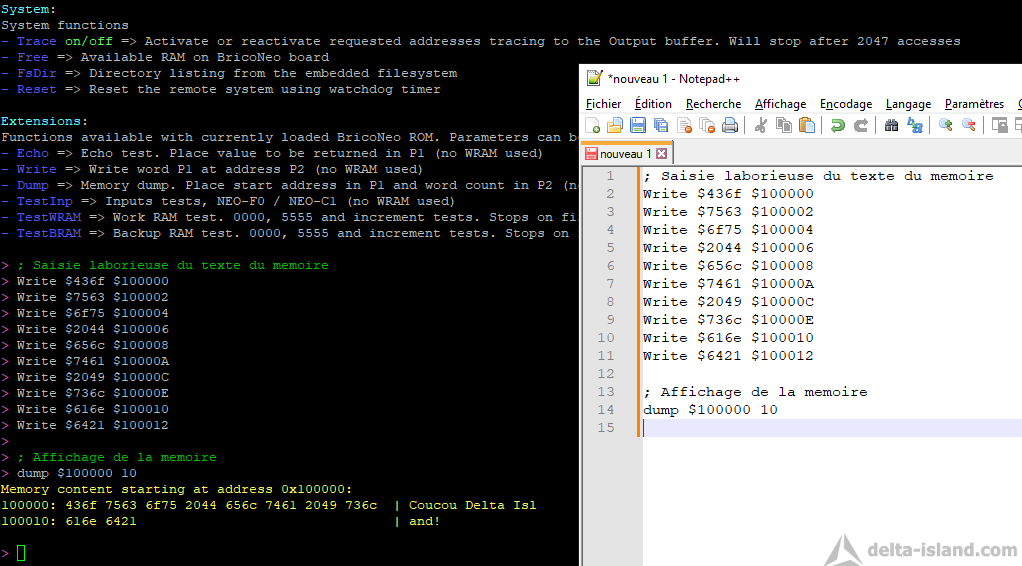Open the find and replace icon
1022x566 pixels.
(914, 125)
